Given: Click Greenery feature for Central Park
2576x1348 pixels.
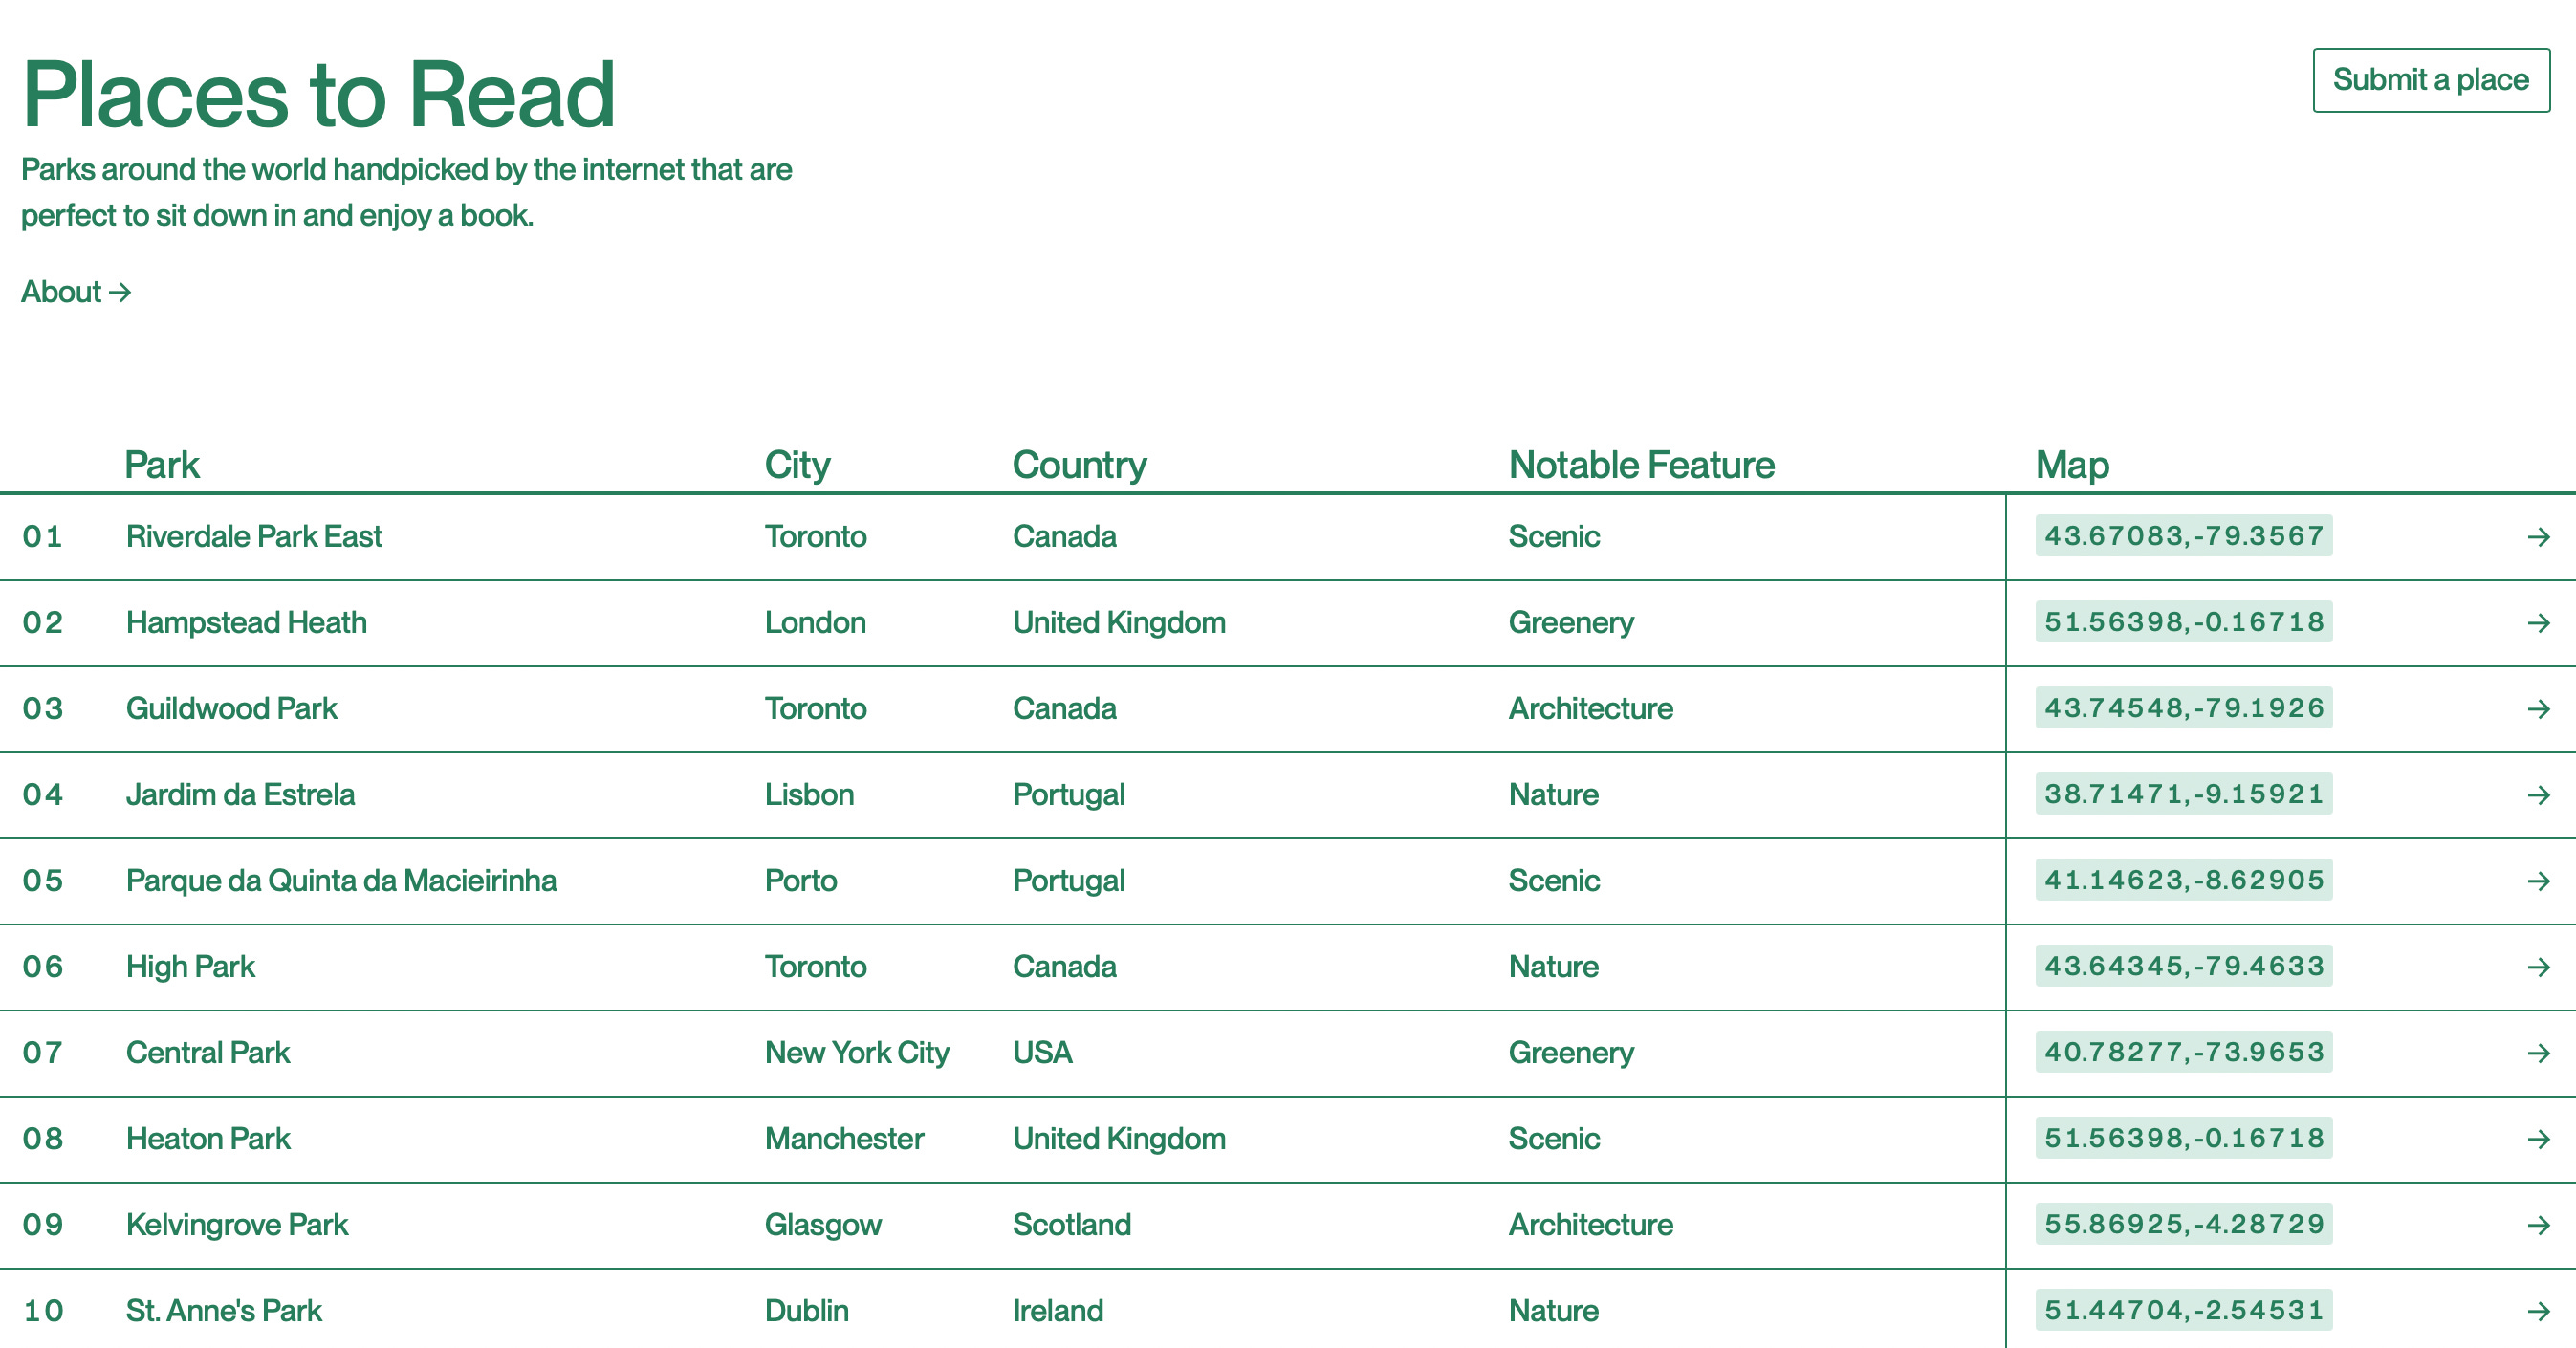Looking at the screenshot, I should coord(1571,1053).
